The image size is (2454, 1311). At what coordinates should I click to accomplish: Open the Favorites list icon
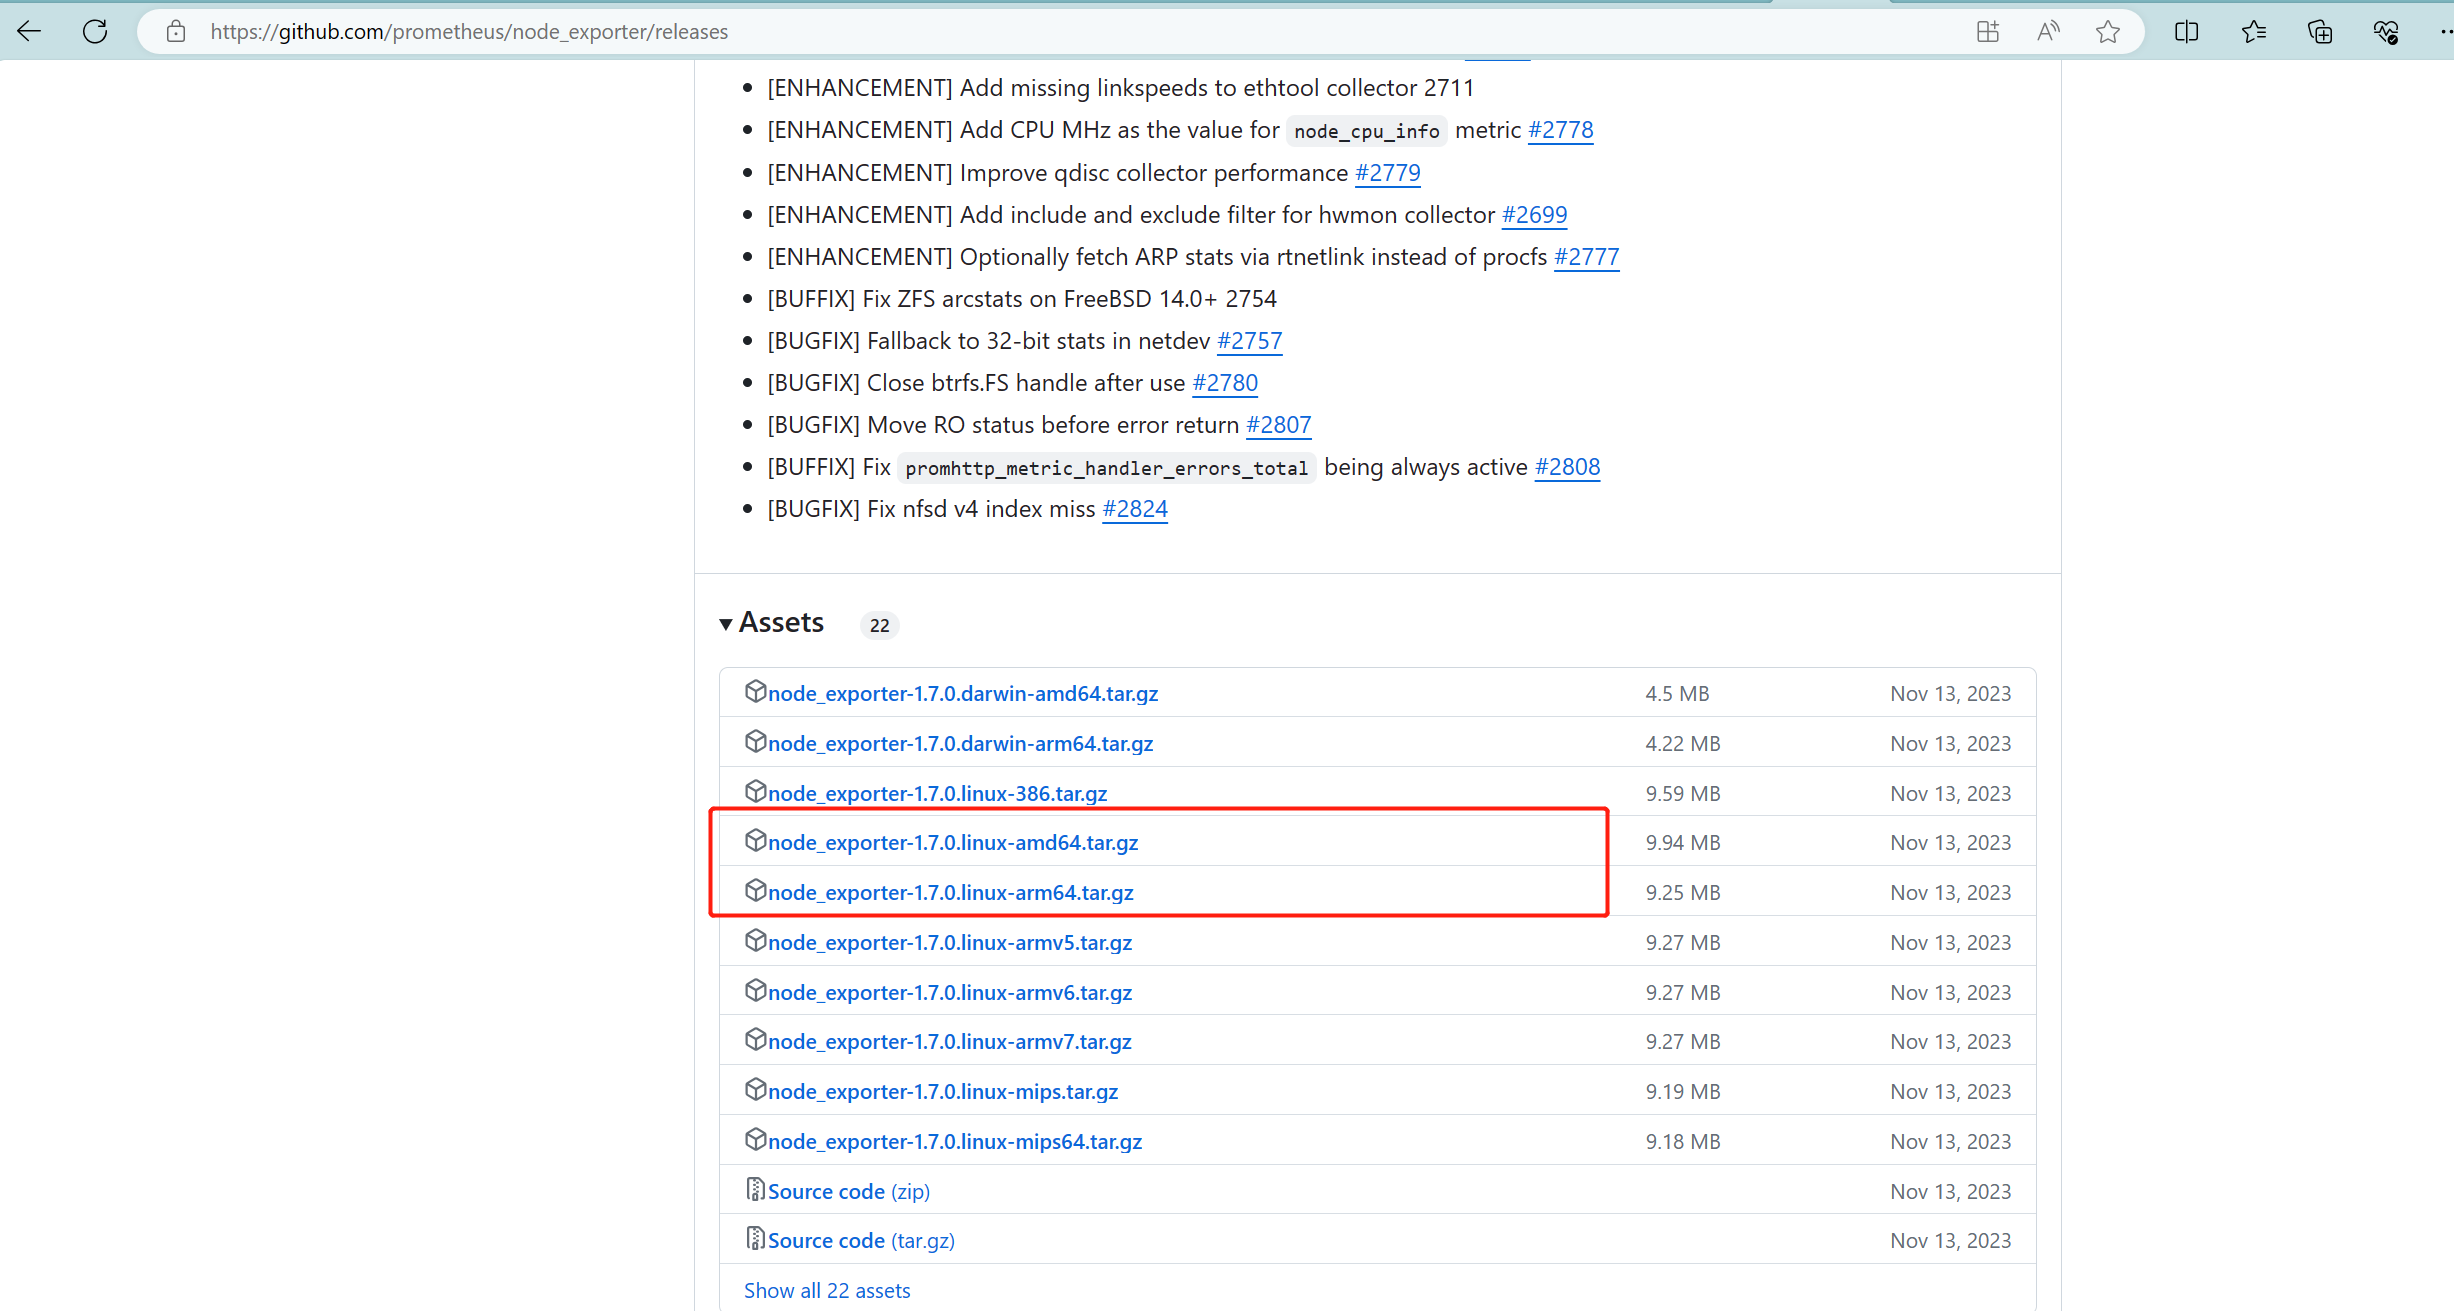pyautogui.click(x=2254, y=31)
